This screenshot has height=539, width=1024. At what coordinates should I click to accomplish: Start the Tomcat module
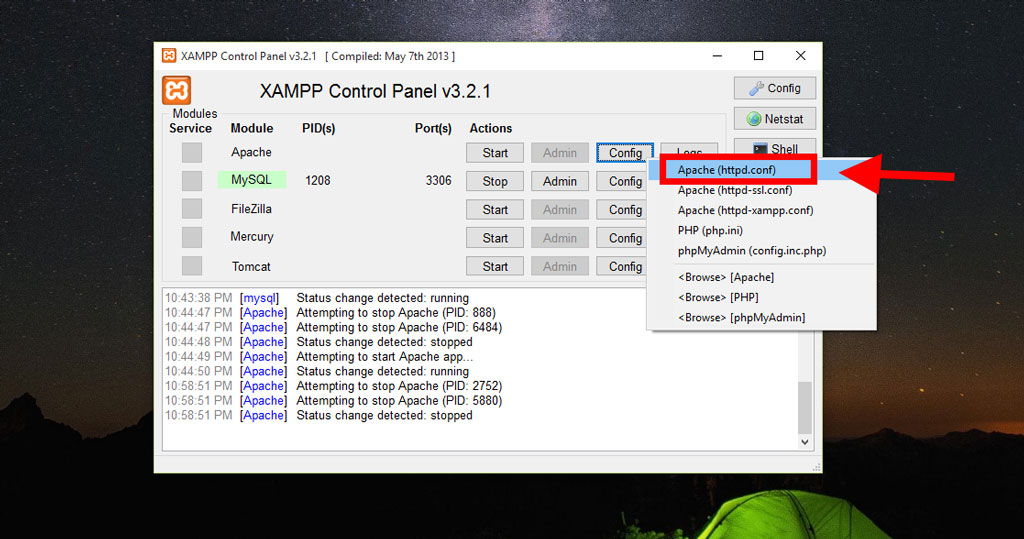tap(494, 267)
